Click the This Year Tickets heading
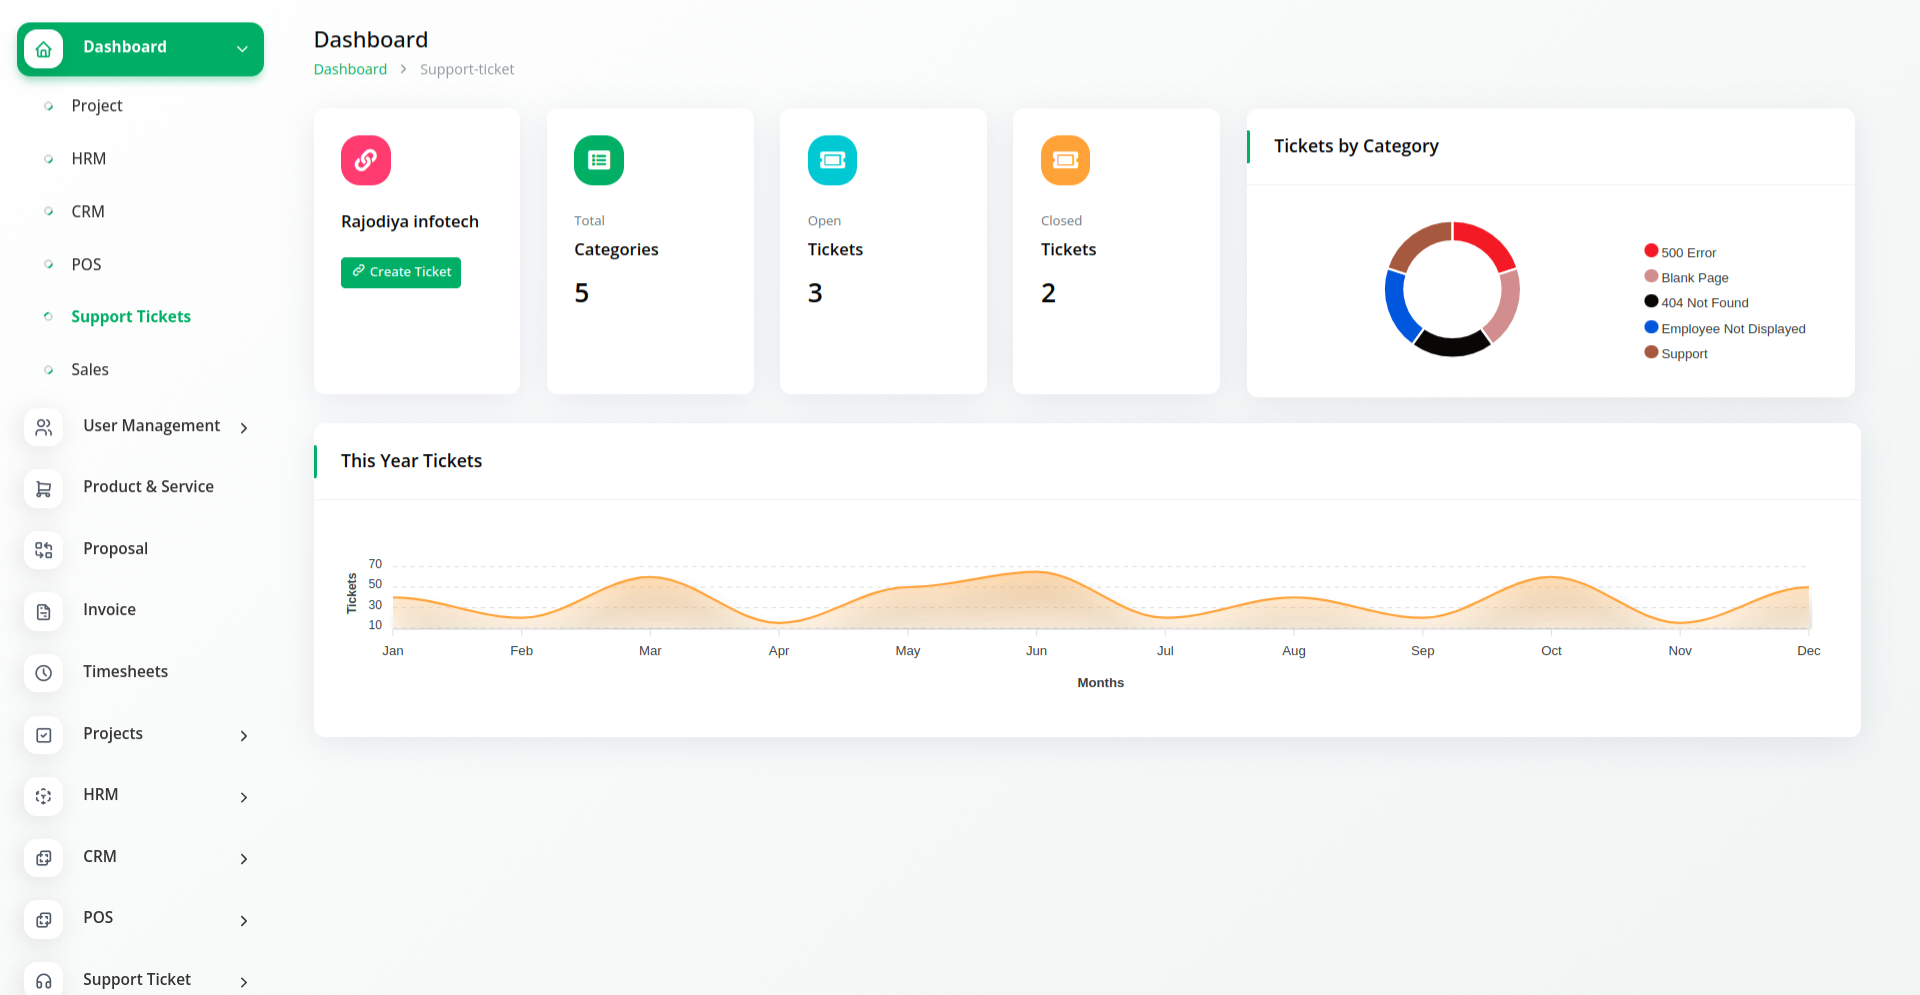The width and height of the screenshot is (1920, 995). pos(411,461)
